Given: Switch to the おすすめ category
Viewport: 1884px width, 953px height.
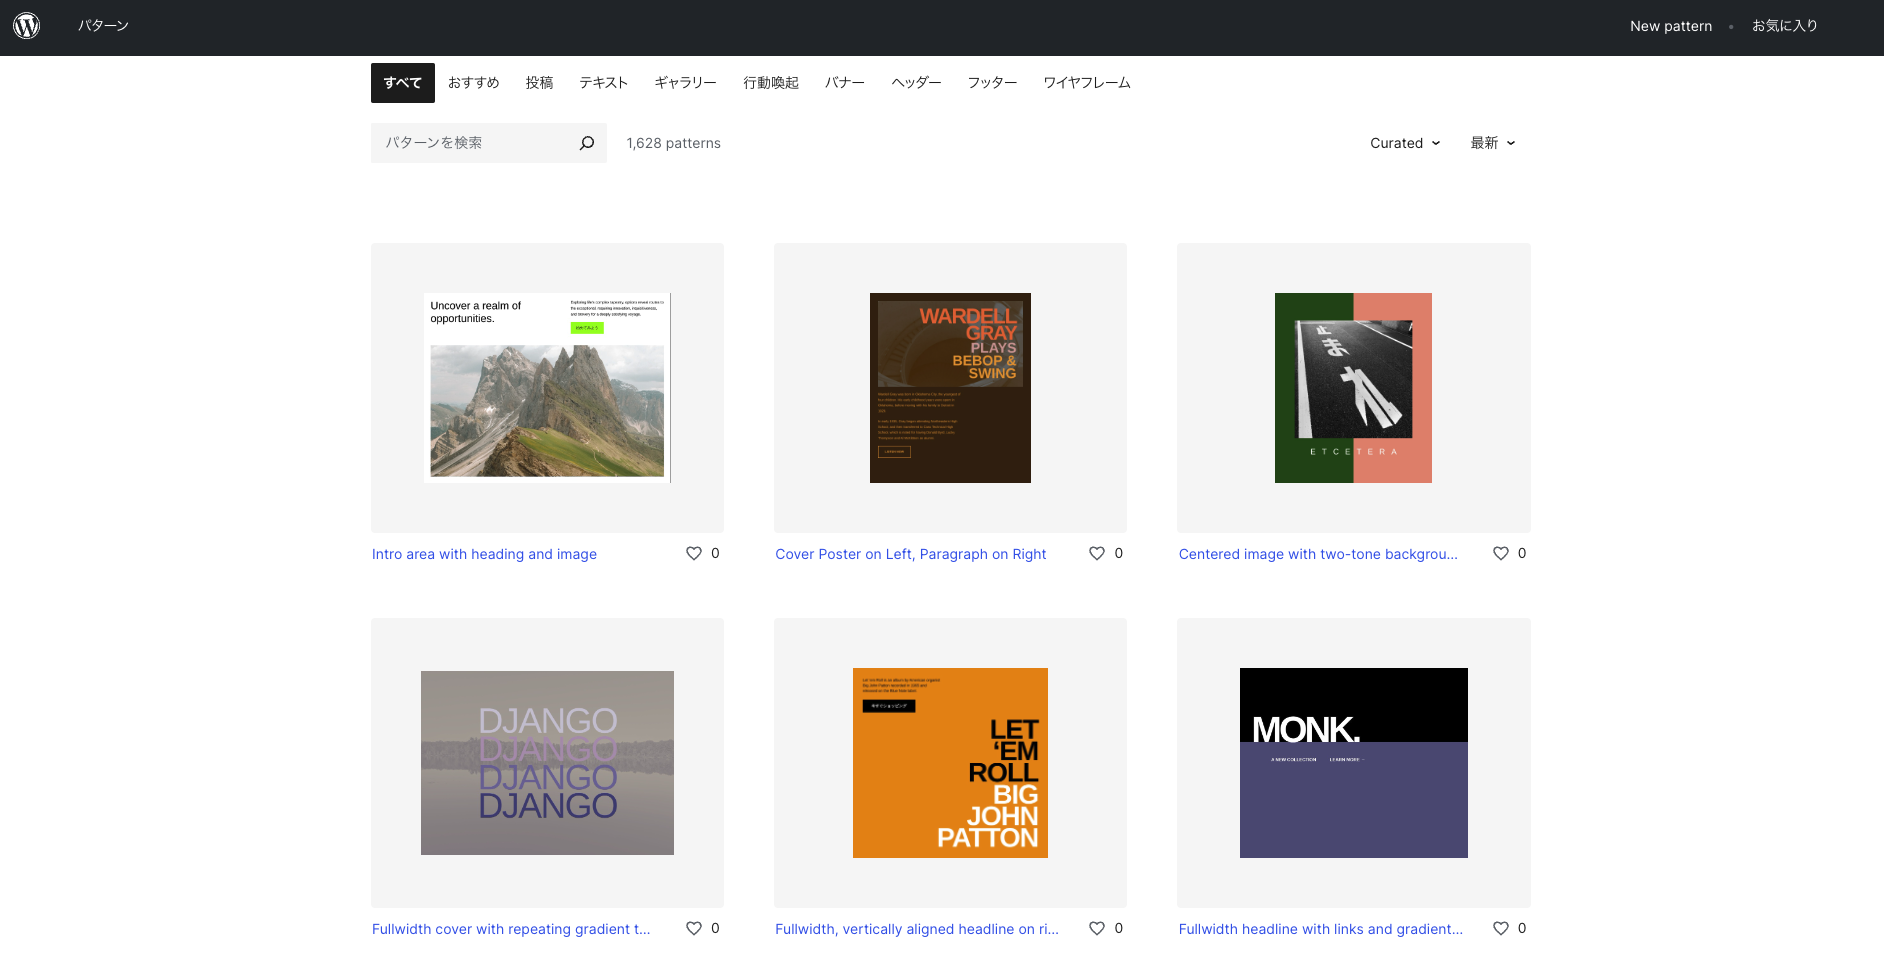Looking at the screenshot, I should 474,83.
